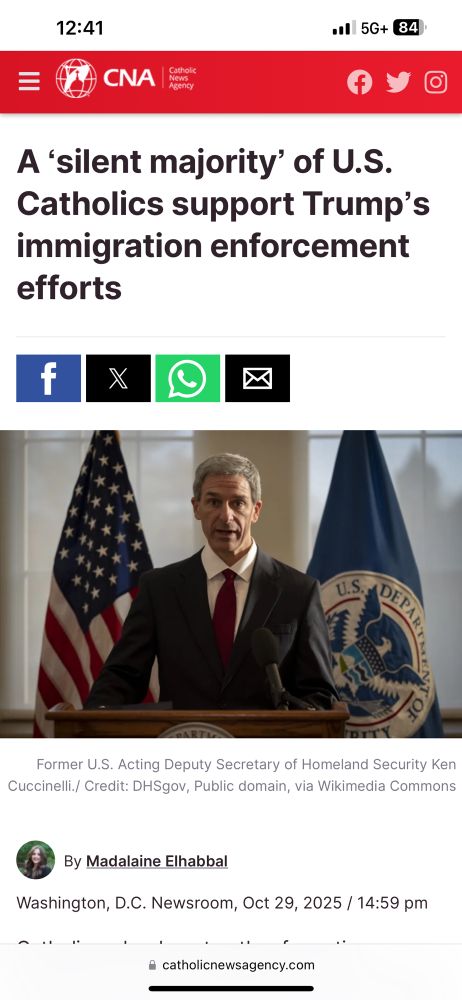Image resolution: width=462 pixels, height=1000 pixels.
Task: Share article via WhatsApp
Action: coord(188,378)
